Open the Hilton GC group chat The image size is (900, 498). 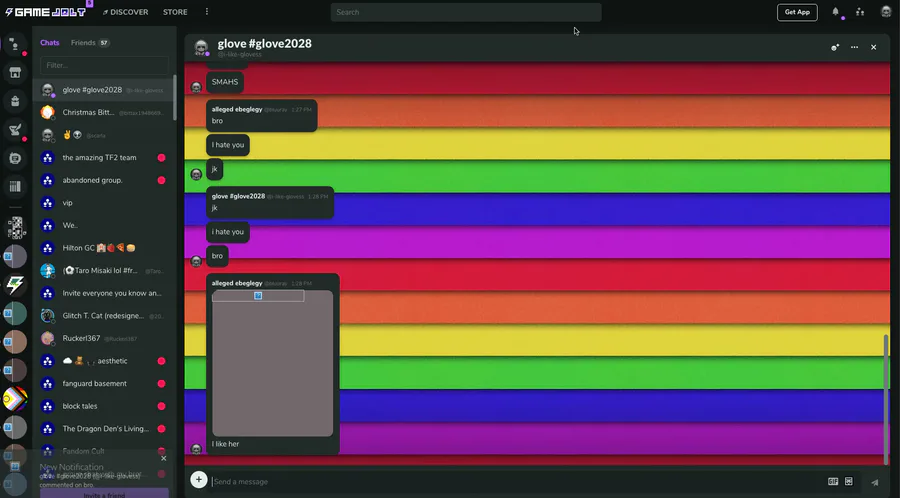tap(103, 248)
